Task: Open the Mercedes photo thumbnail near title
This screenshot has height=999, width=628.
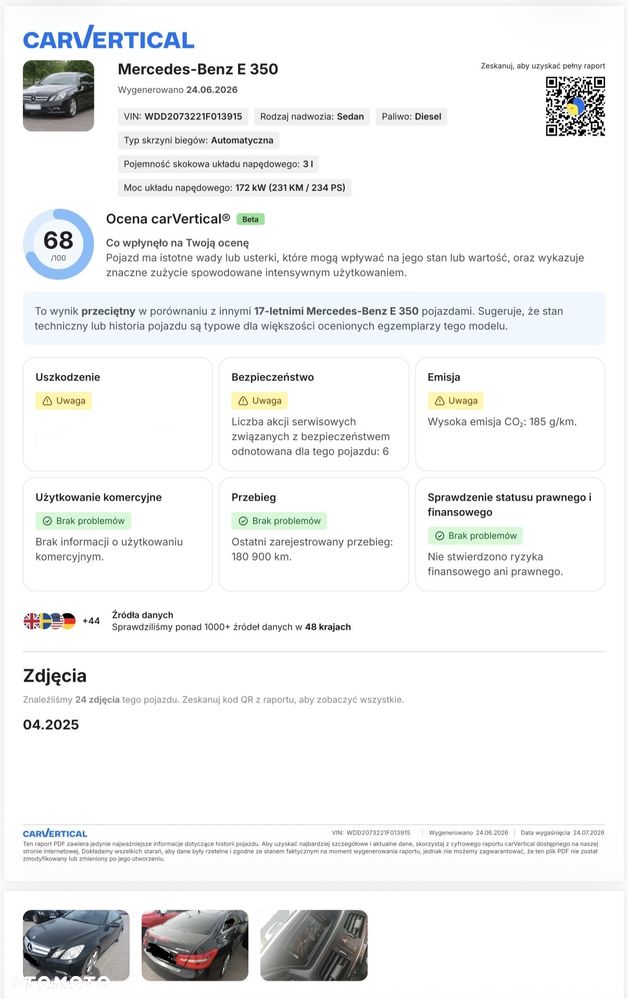Action: coord(59,96)
